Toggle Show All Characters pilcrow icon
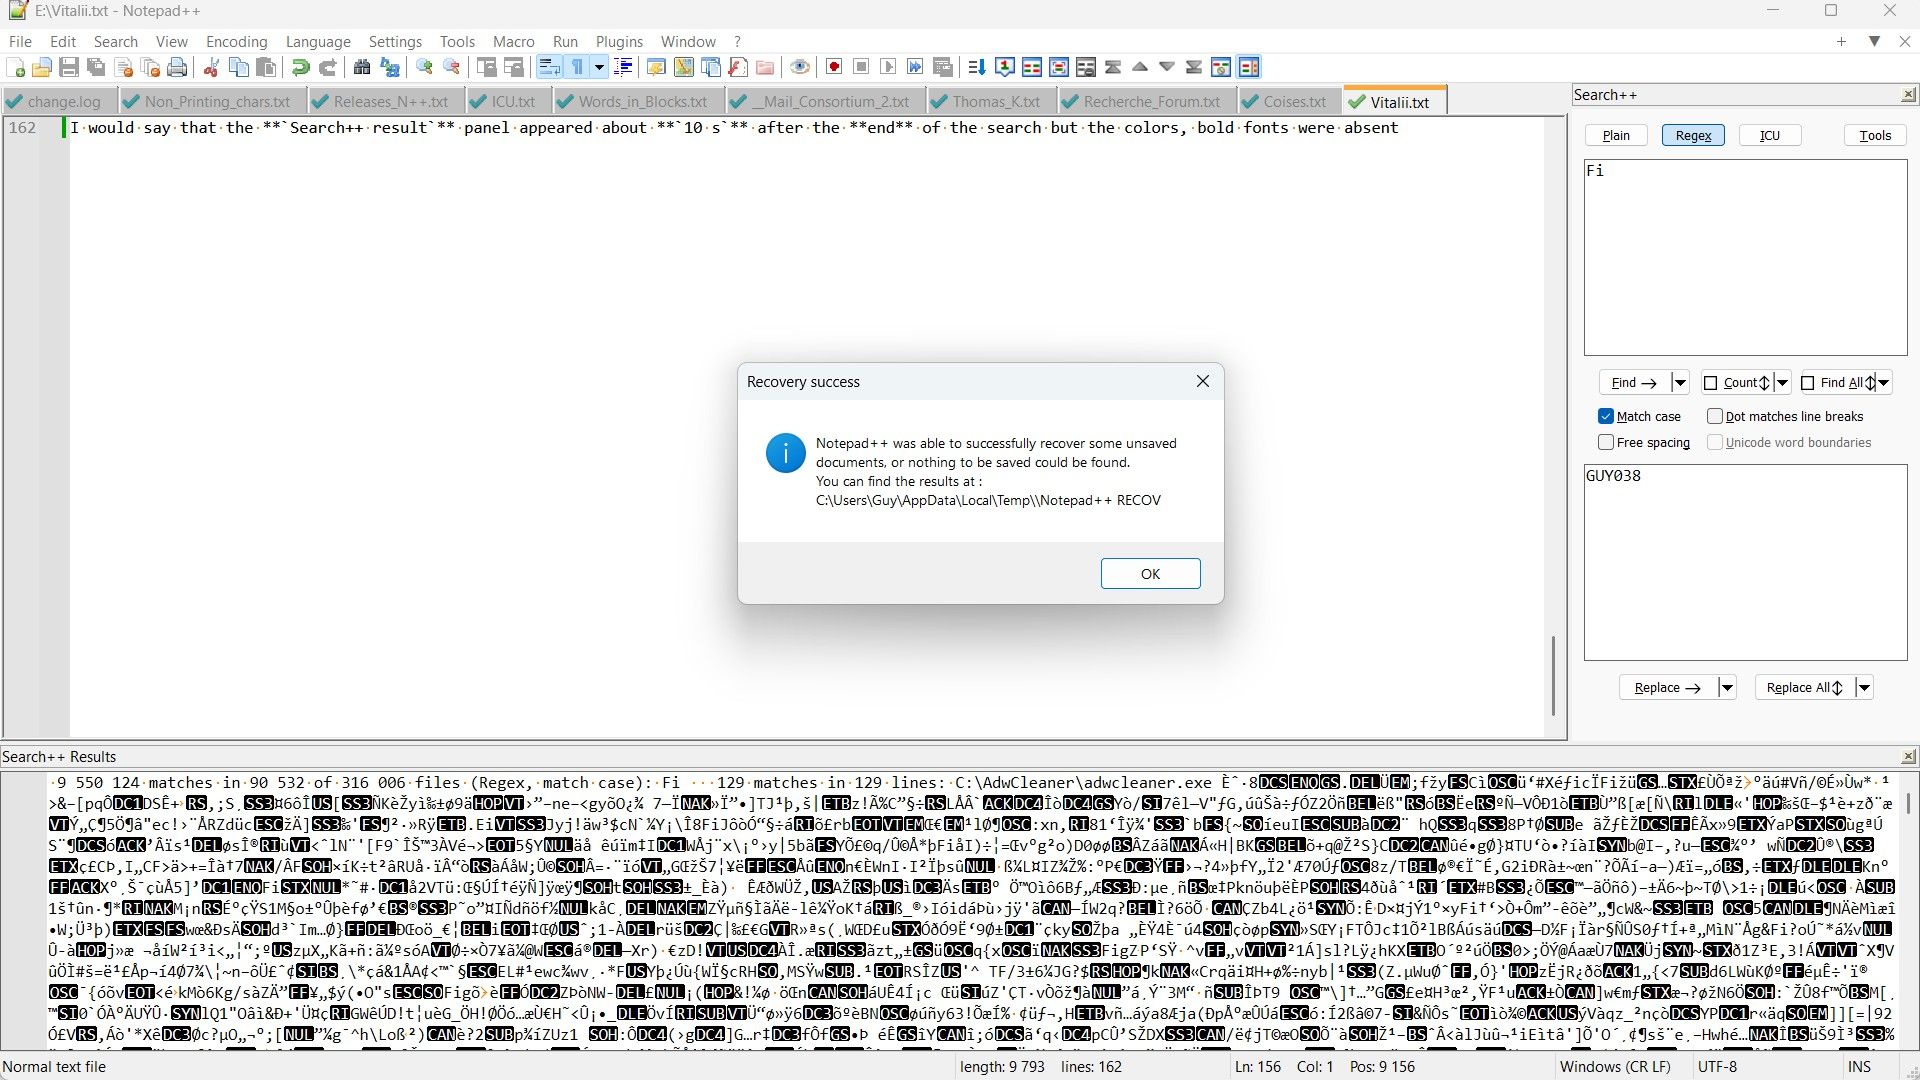The height and width of the screenshot is (1080, 1920). coord(577,67)
